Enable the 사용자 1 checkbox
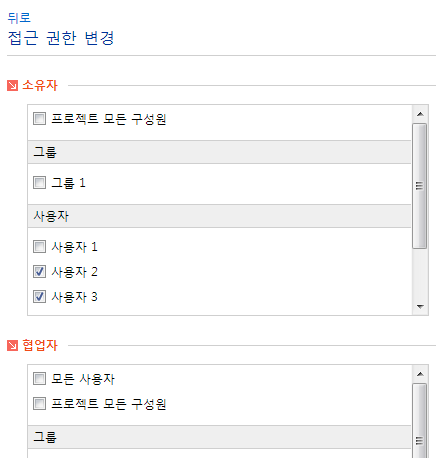 click(x=39, y=247)
